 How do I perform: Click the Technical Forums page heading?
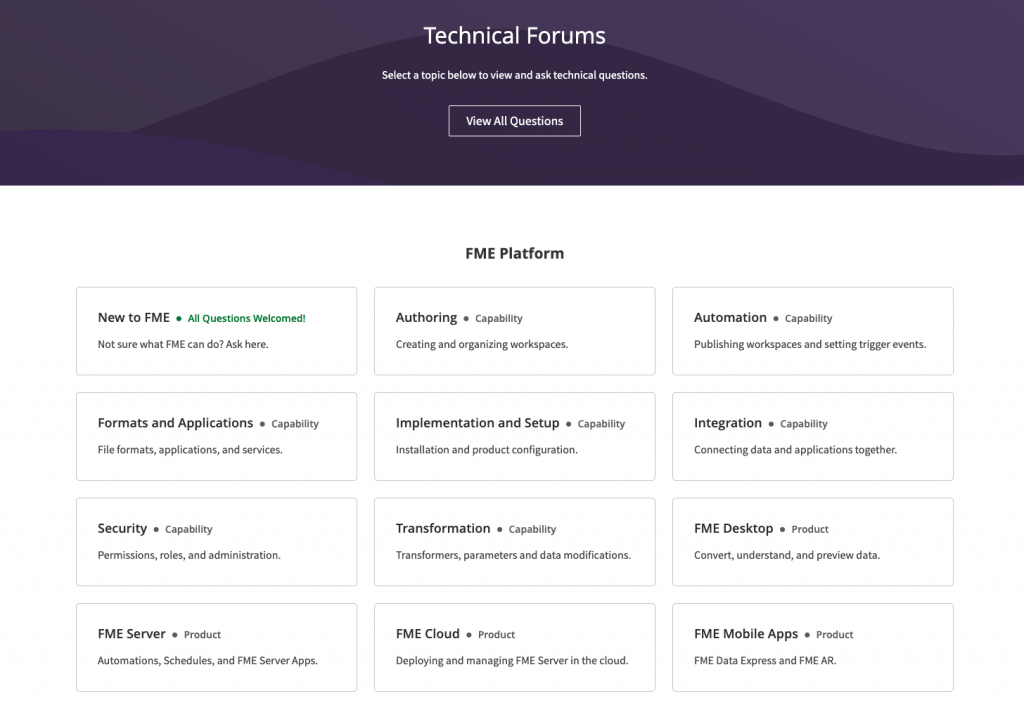pyautogui.click(x=513, y=35)
